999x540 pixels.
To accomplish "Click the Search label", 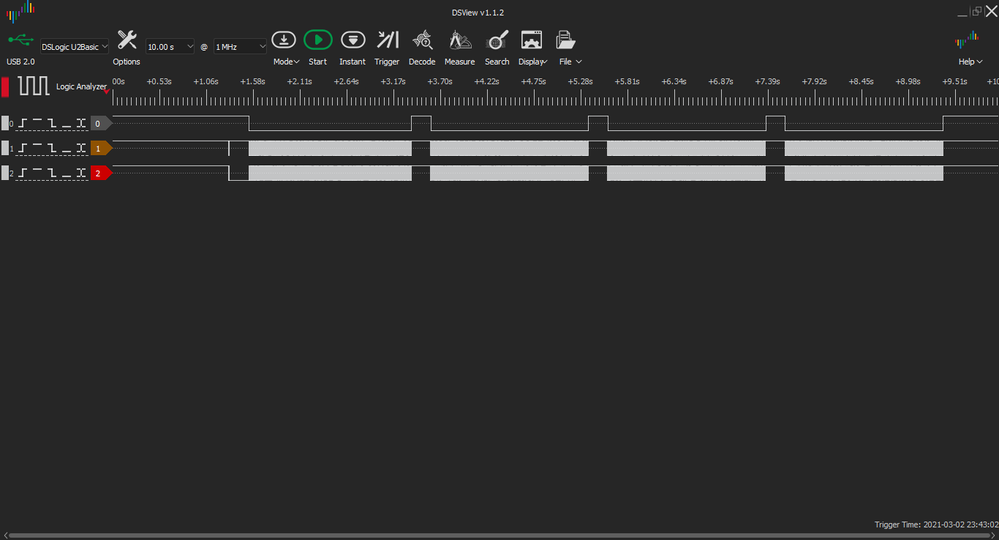I will [x=497, y=62].
